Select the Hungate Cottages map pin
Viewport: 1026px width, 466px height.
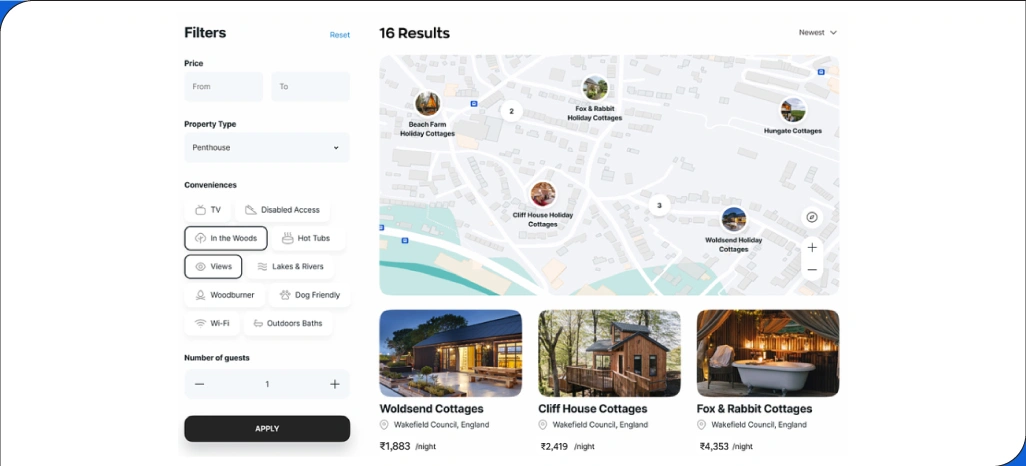pos(792,110)
